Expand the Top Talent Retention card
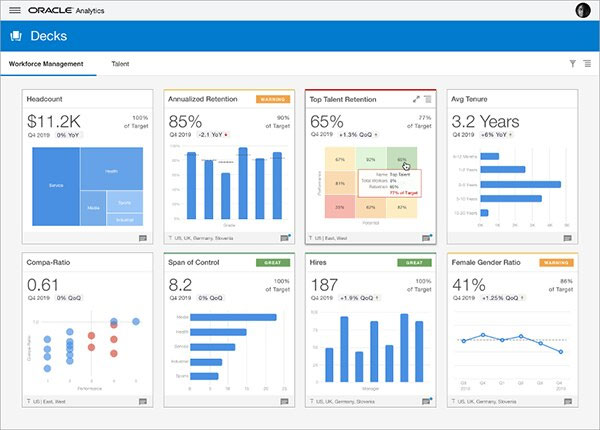Screen dimensions: 600x430 click(416, 99)
